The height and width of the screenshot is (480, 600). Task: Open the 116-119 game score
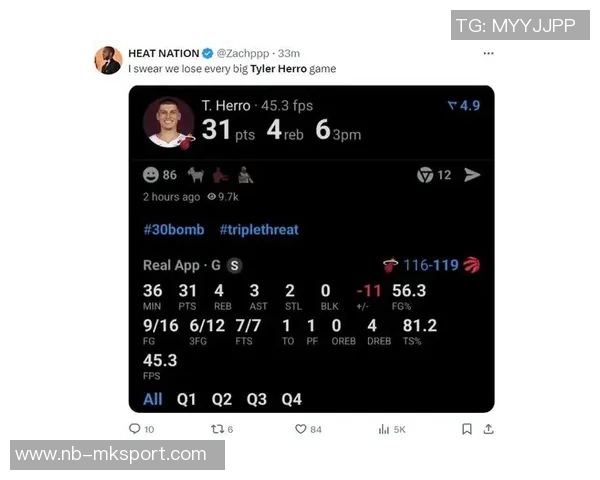431,265
